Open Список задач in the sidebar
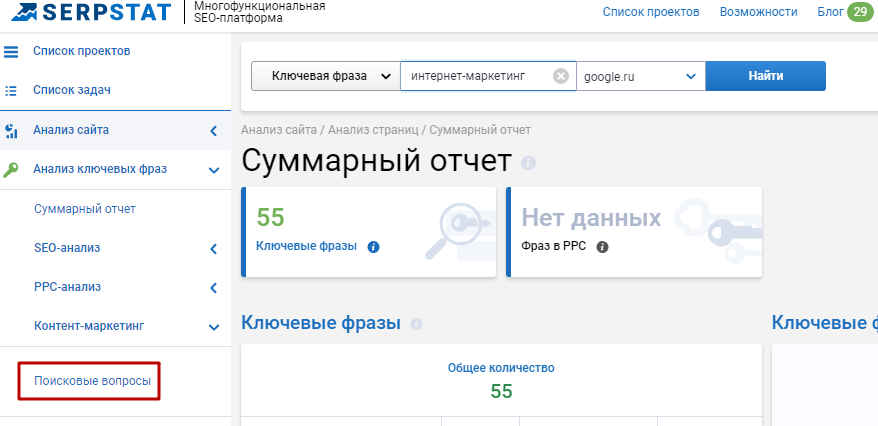The width and height of the screenshot is (878, 426). tap(72, 90)
